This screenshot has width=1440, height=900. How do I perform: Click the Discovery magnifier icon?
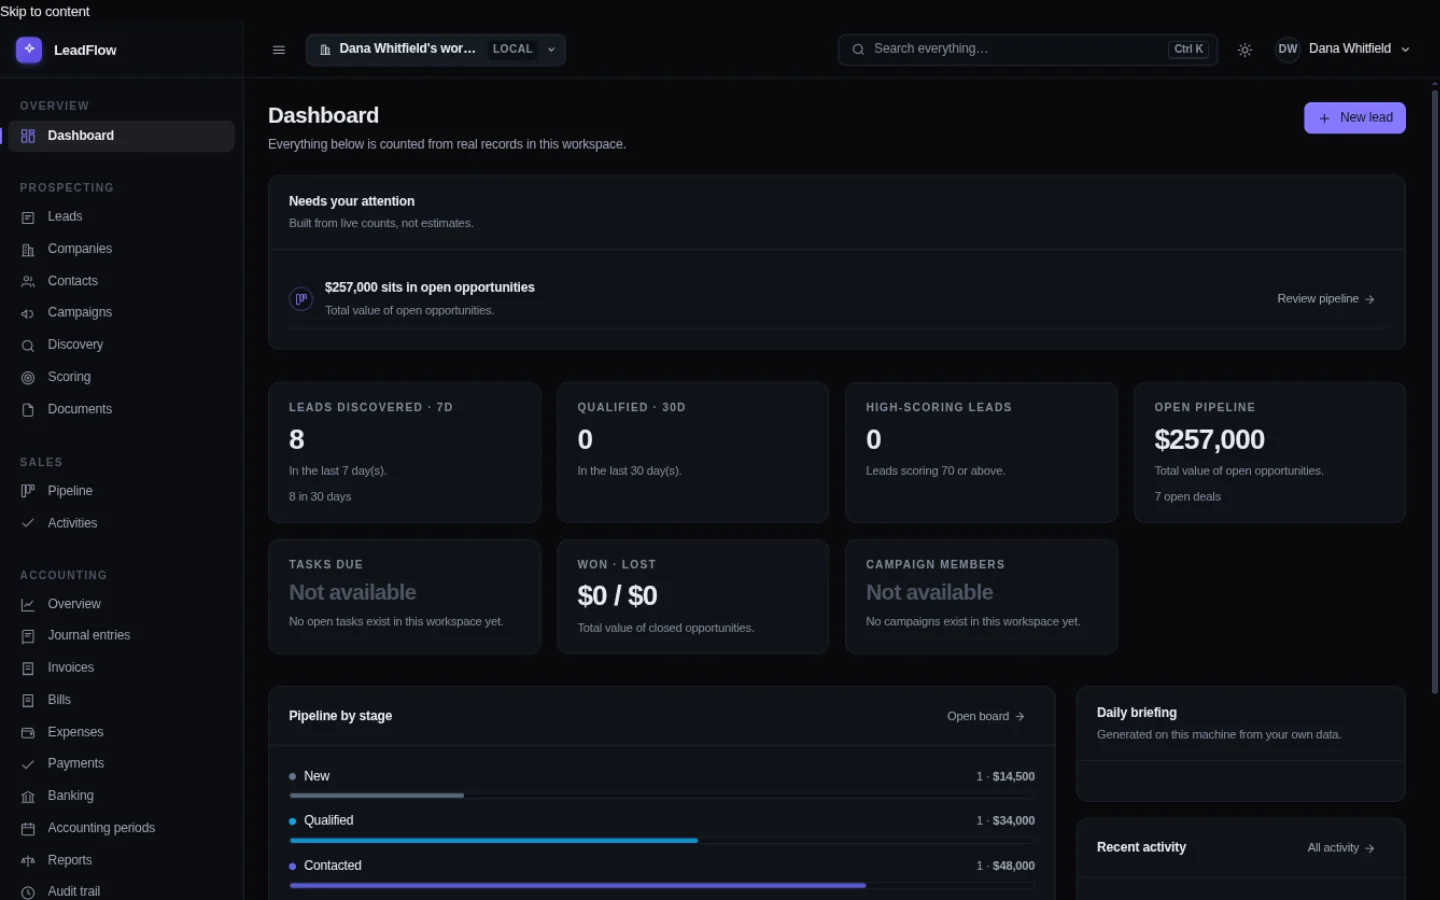tap(28, 345)
